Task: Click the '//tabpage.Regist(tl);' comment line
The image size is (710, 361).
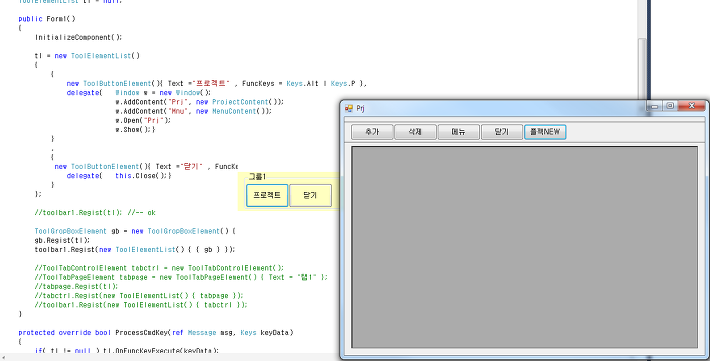Action: pos(76,287)
